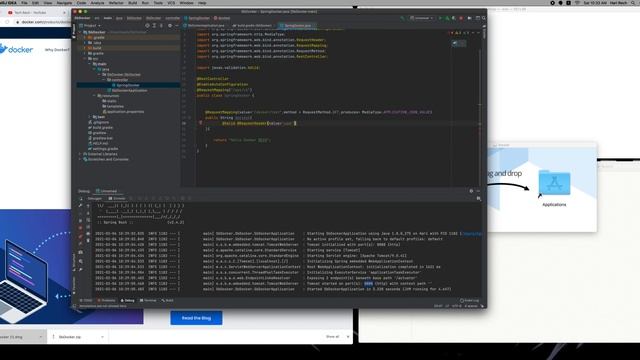This screenshot has width=640, height=360.
Task: Click Expand All icon in Project panel header
Action: click(154, 26)
